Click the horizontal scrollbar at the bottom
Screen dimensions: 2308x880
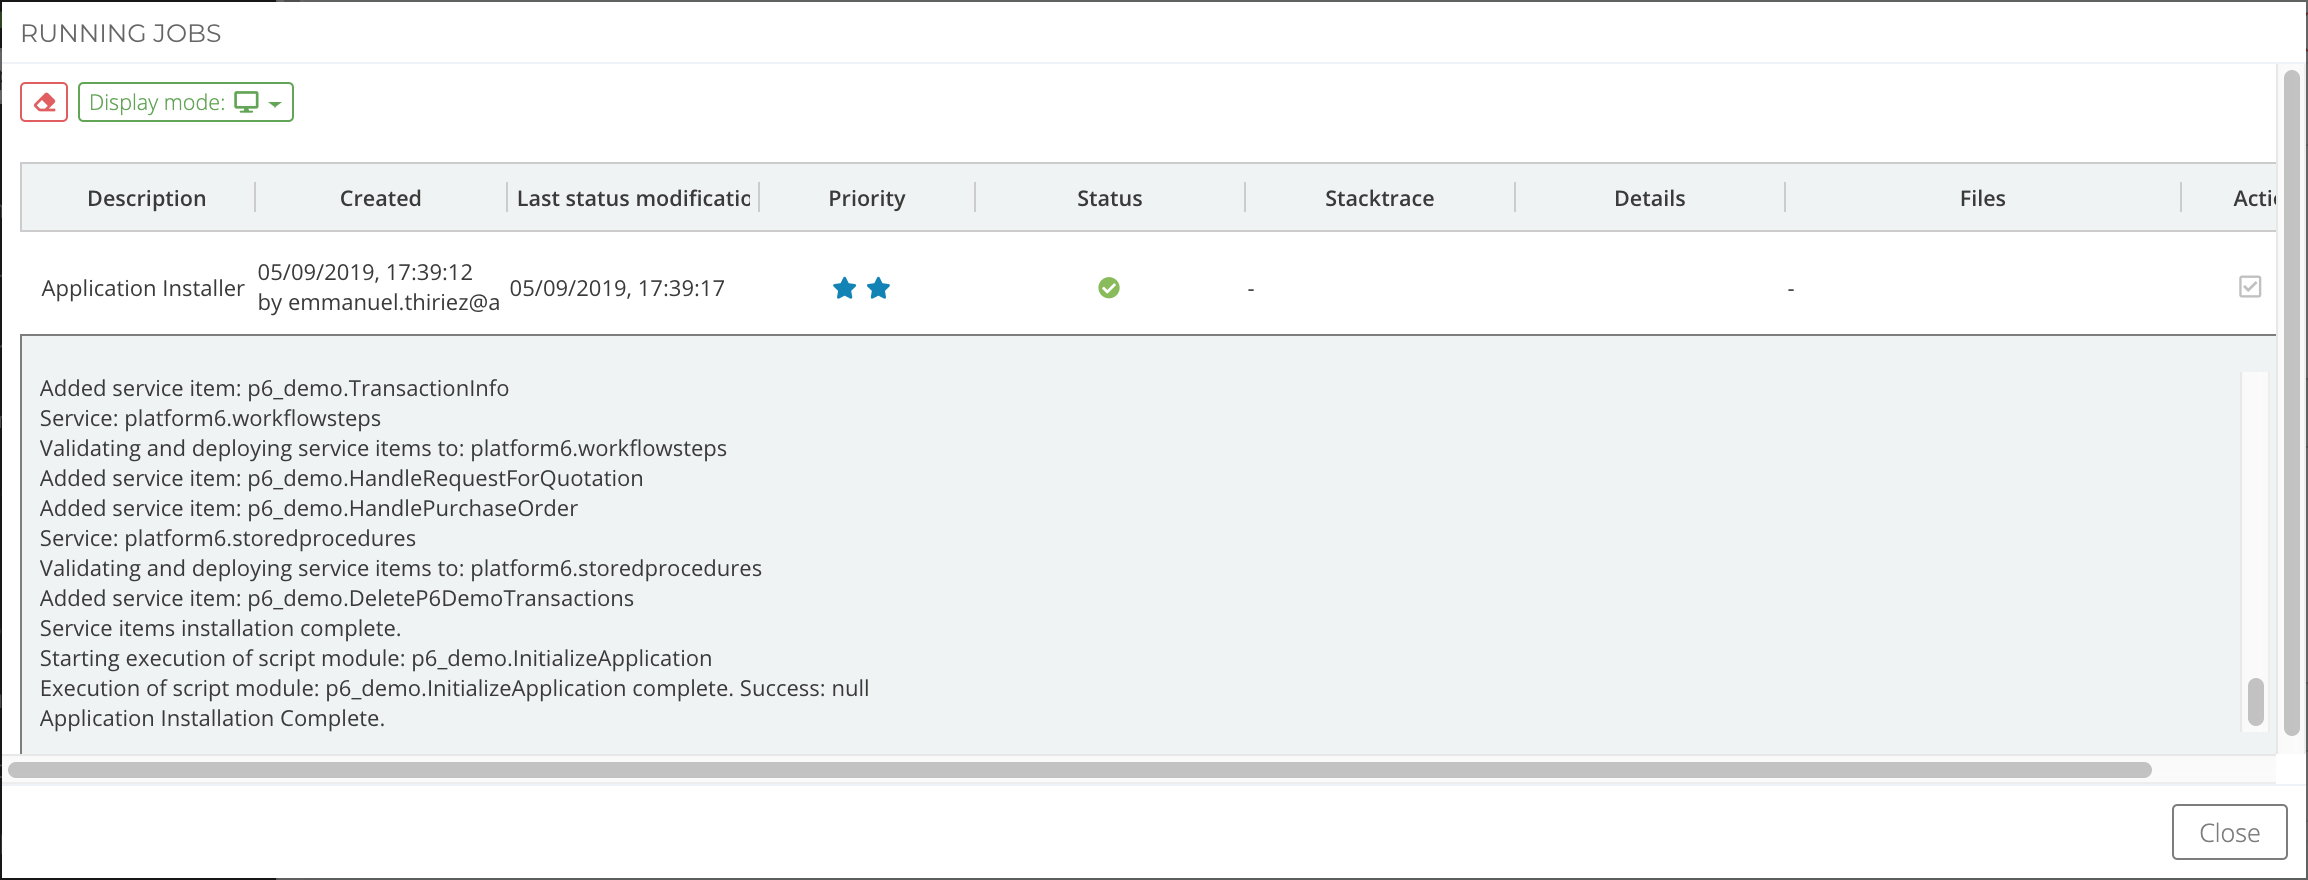[x=1080, y=770]
